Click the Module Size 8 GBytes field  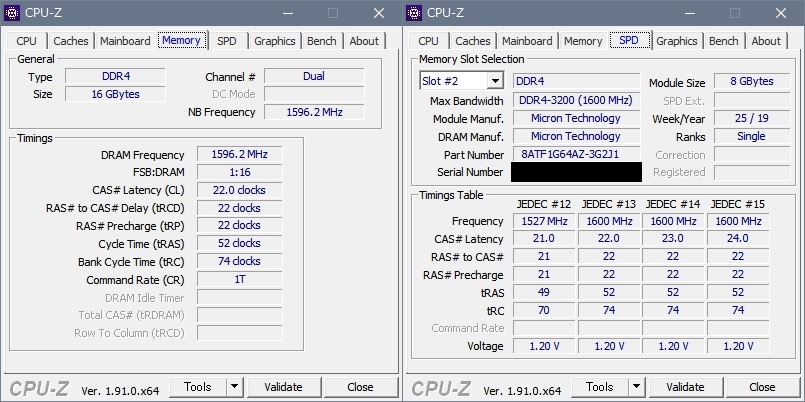tap(752, 81)
